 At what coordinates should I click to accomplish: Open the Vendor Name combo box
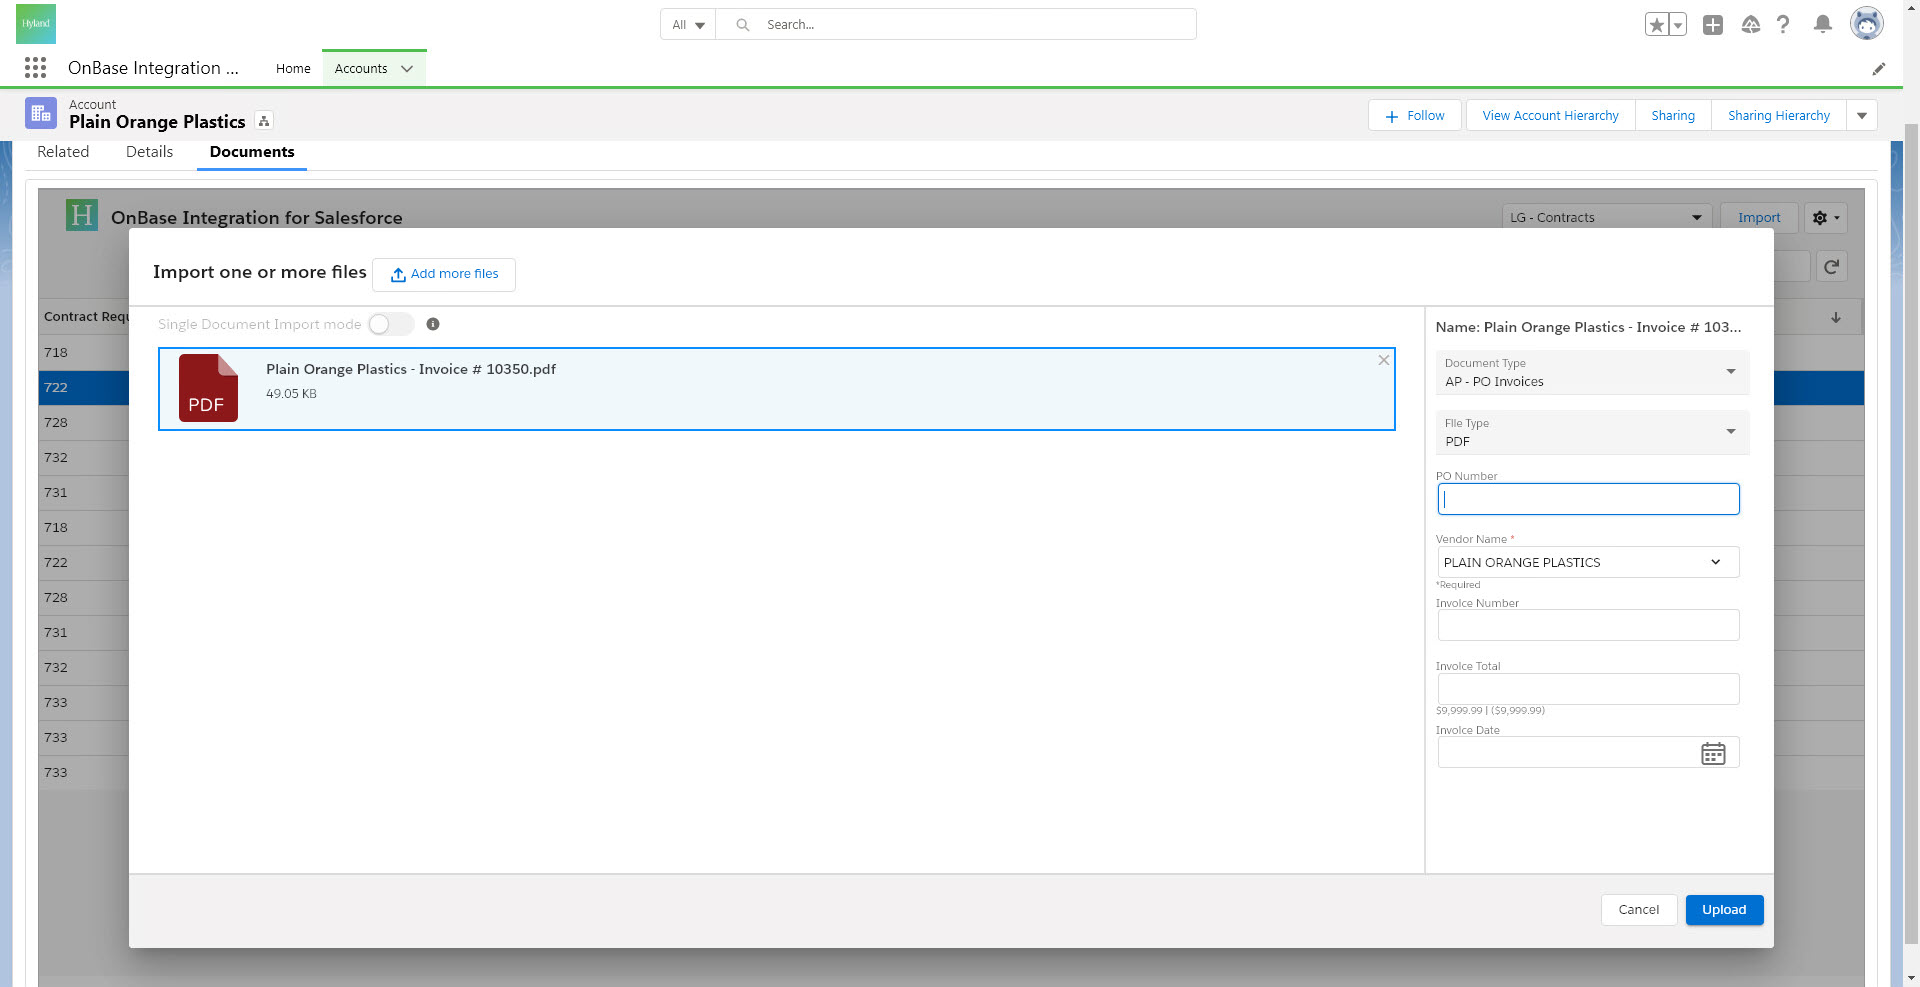pos(1588,562)
